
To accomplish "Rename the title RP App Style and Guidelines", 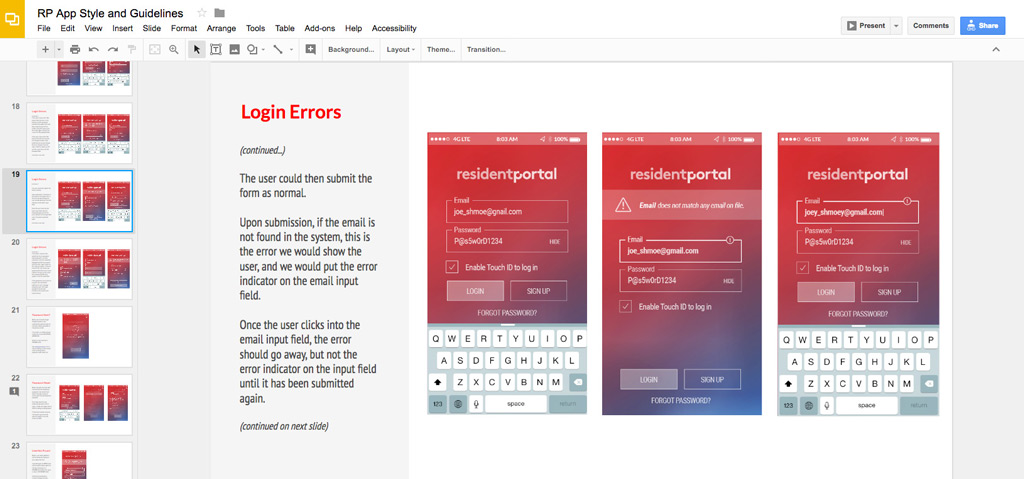I will [110, 13].
